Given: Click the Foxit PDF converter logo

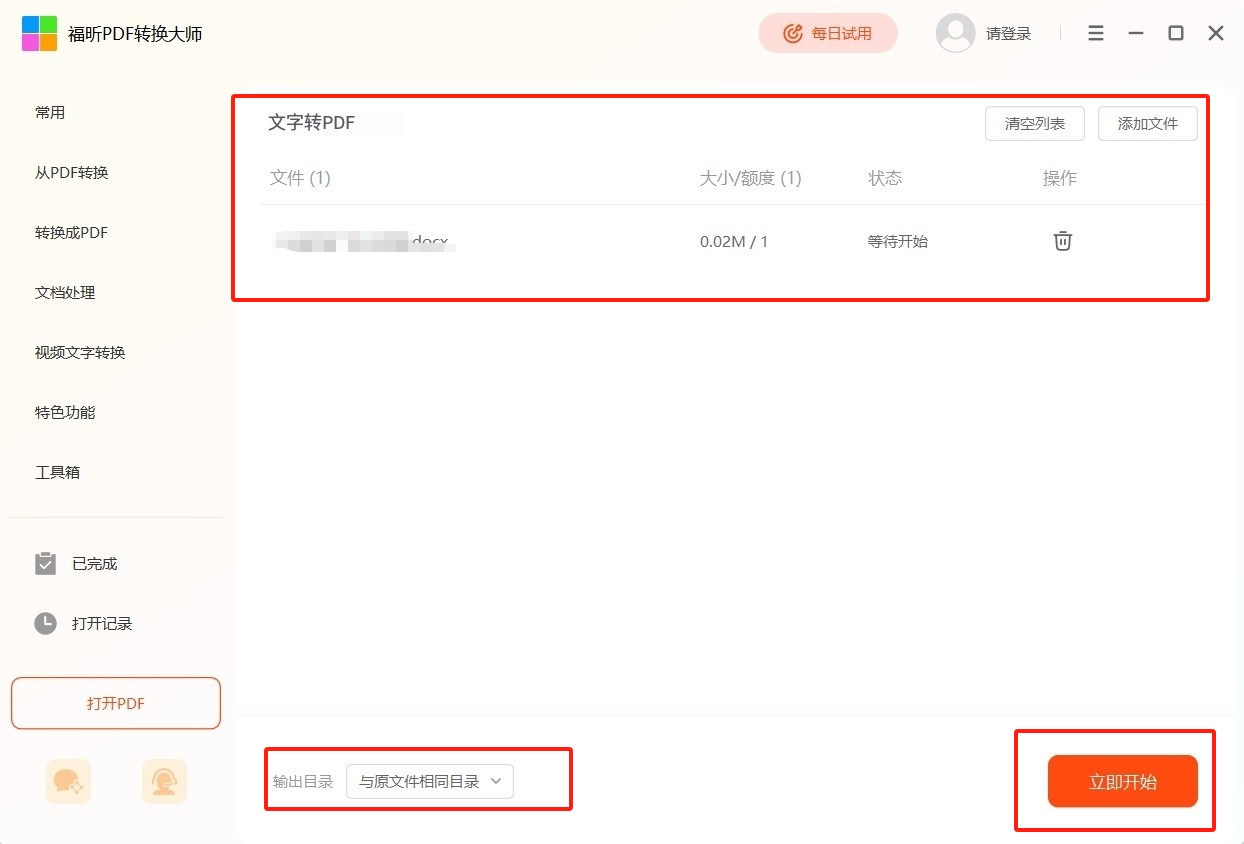Looking at the screenshot, I should (x=40, y=33).
